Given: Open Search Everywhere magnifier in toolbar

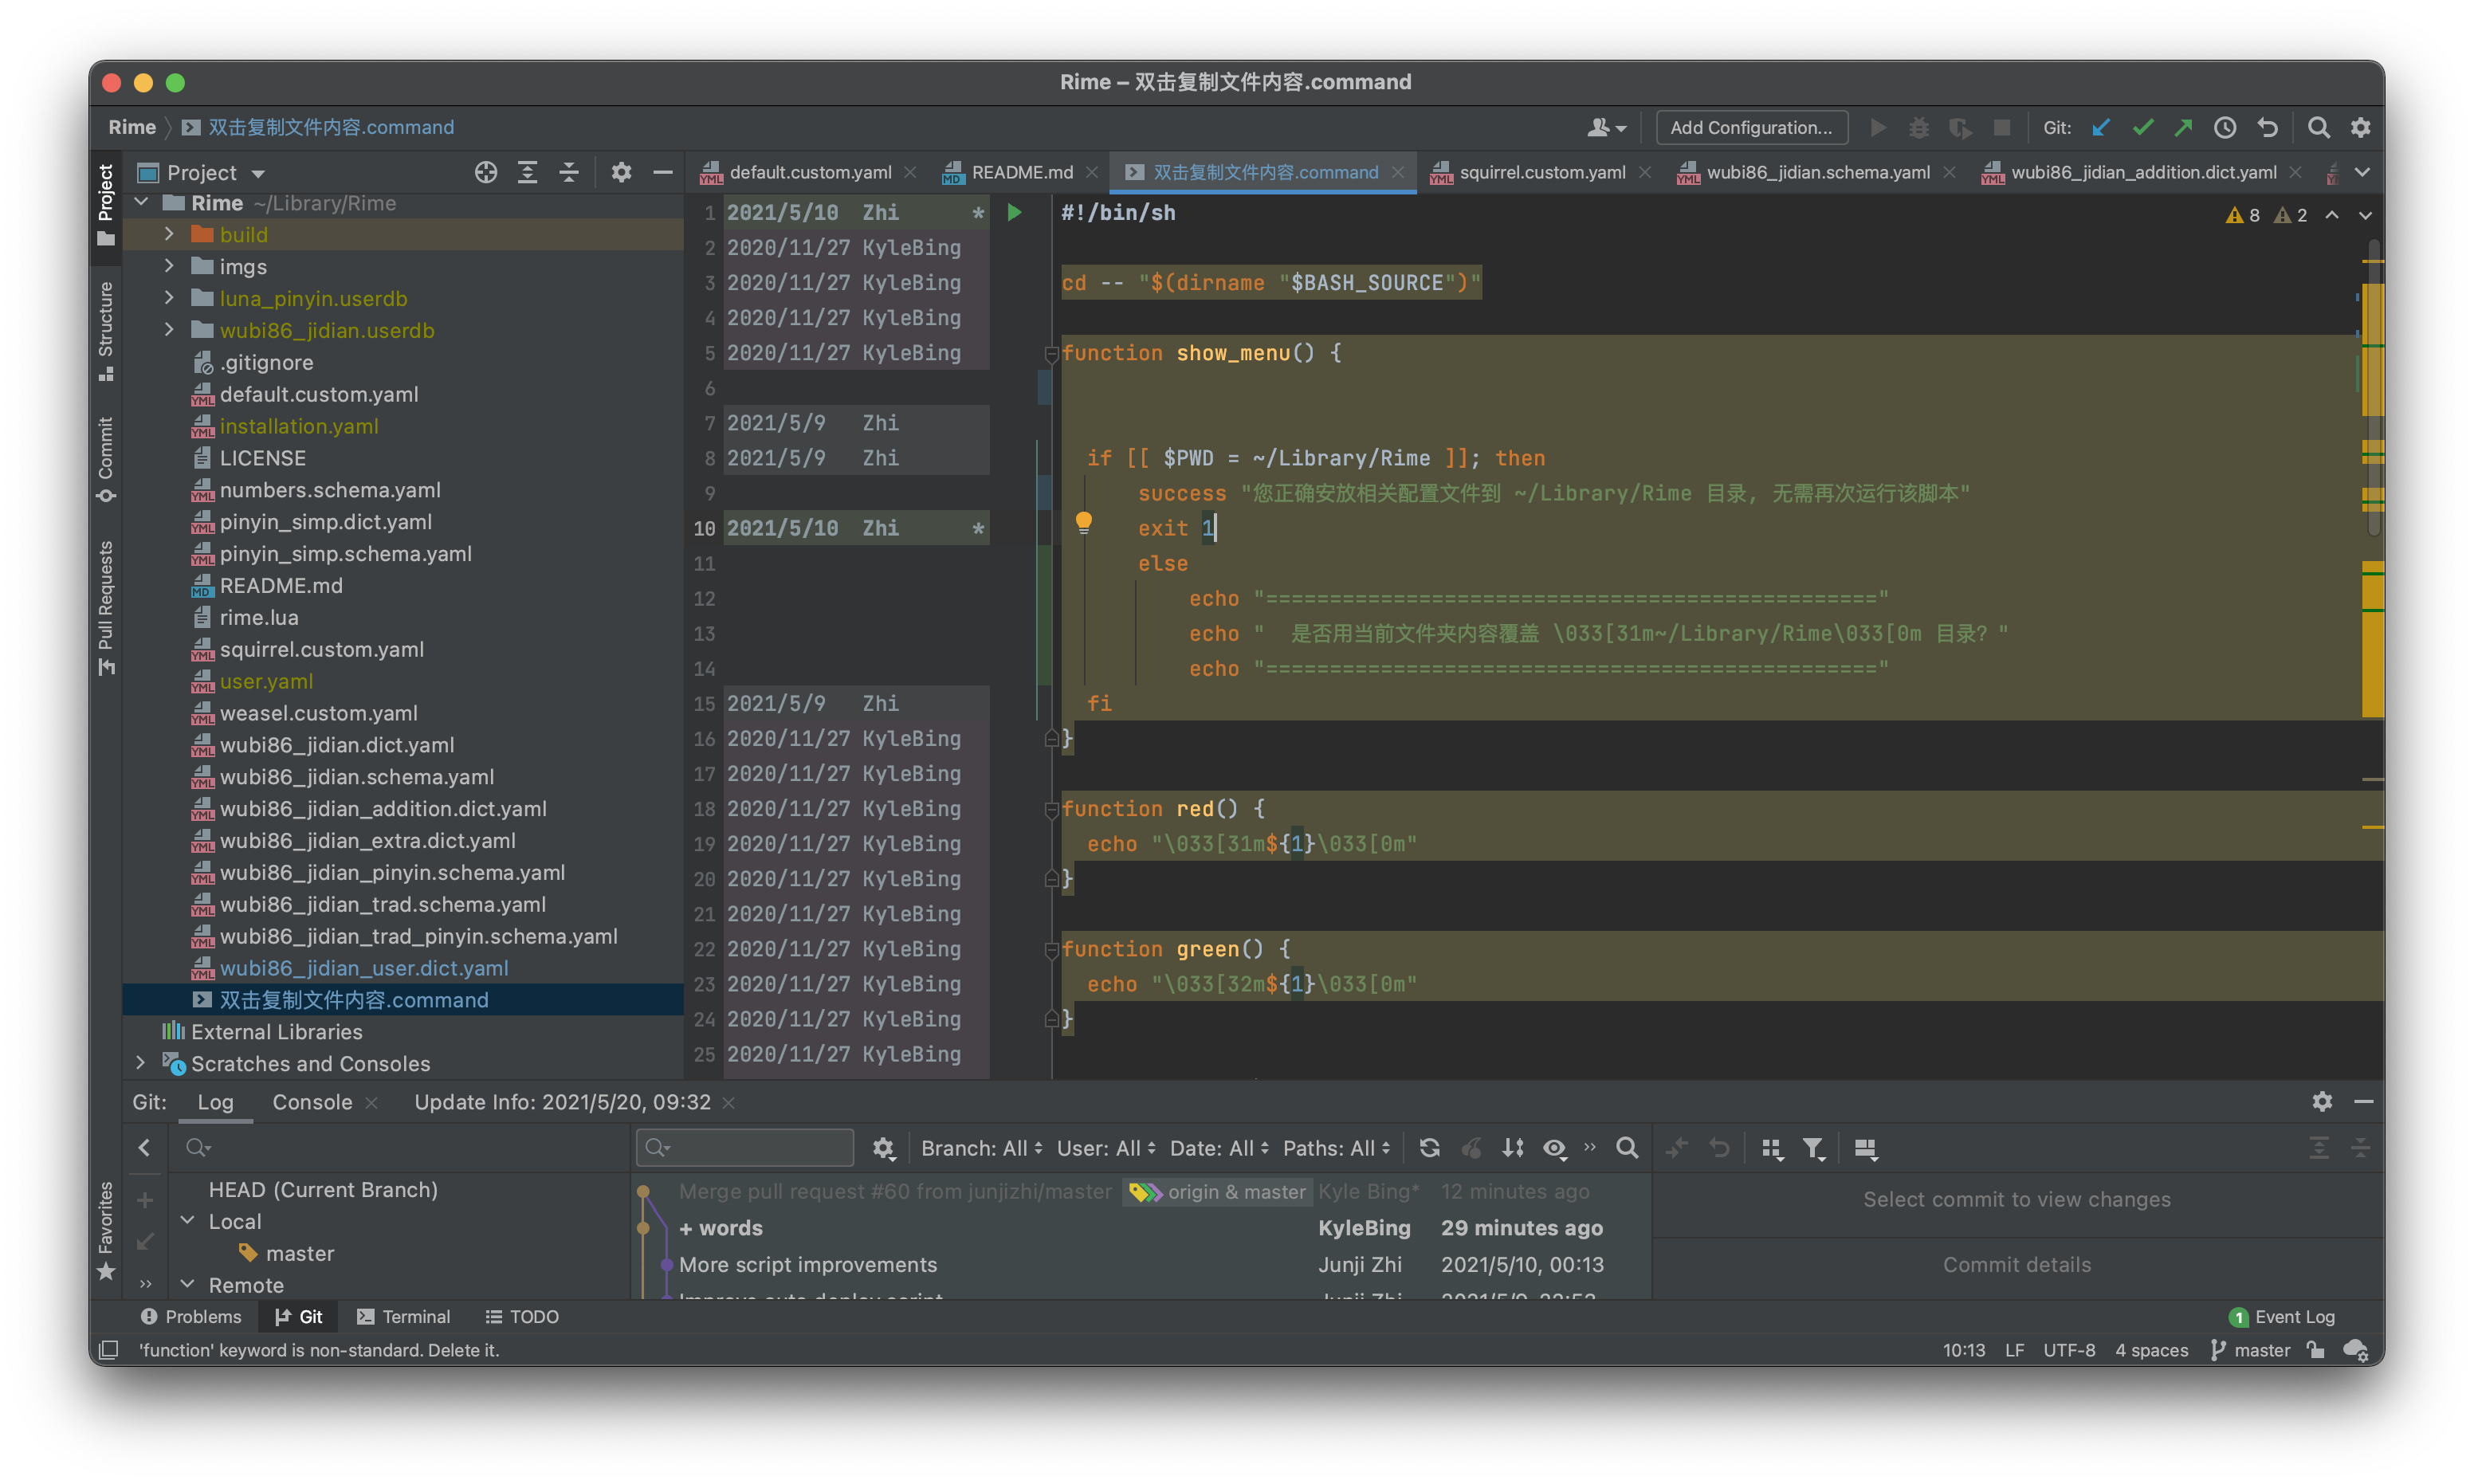Looking at the screenshot, I should [x=2318, y=127].
